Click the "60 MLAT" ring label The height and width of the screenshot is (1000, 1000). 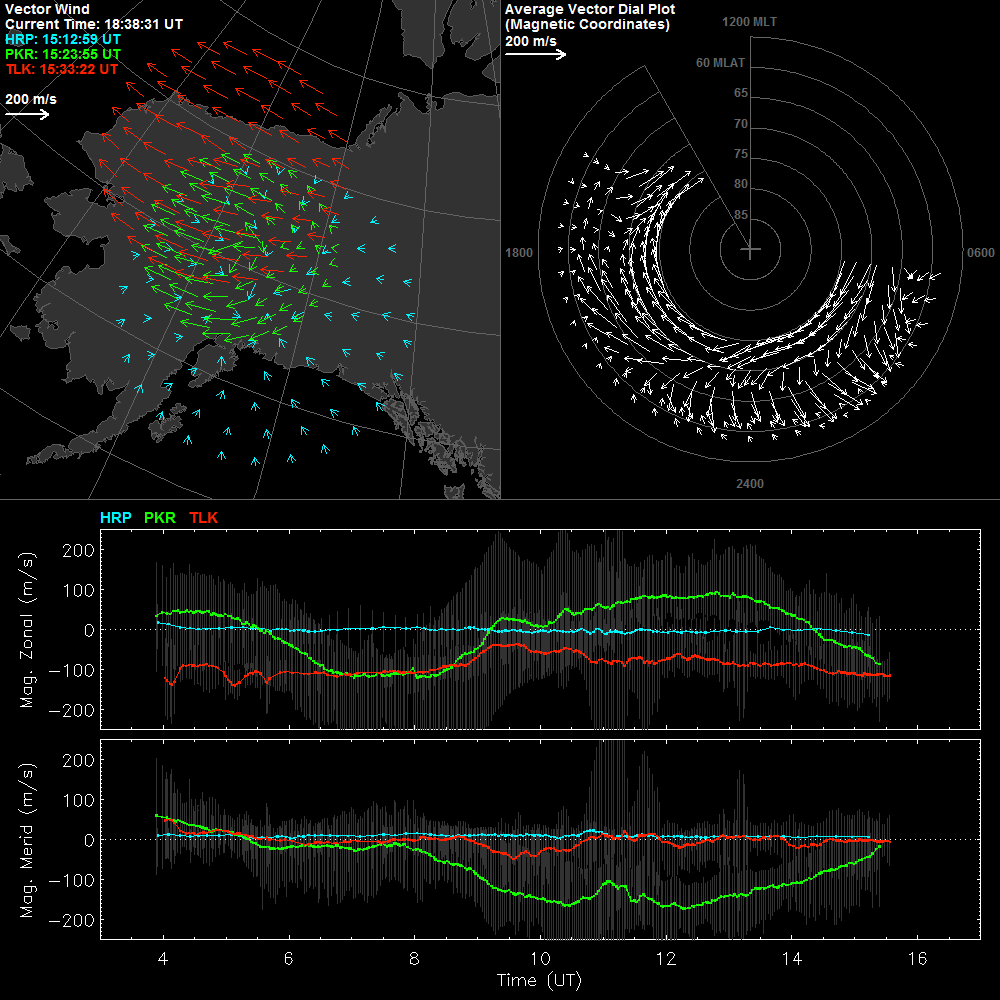720,62
